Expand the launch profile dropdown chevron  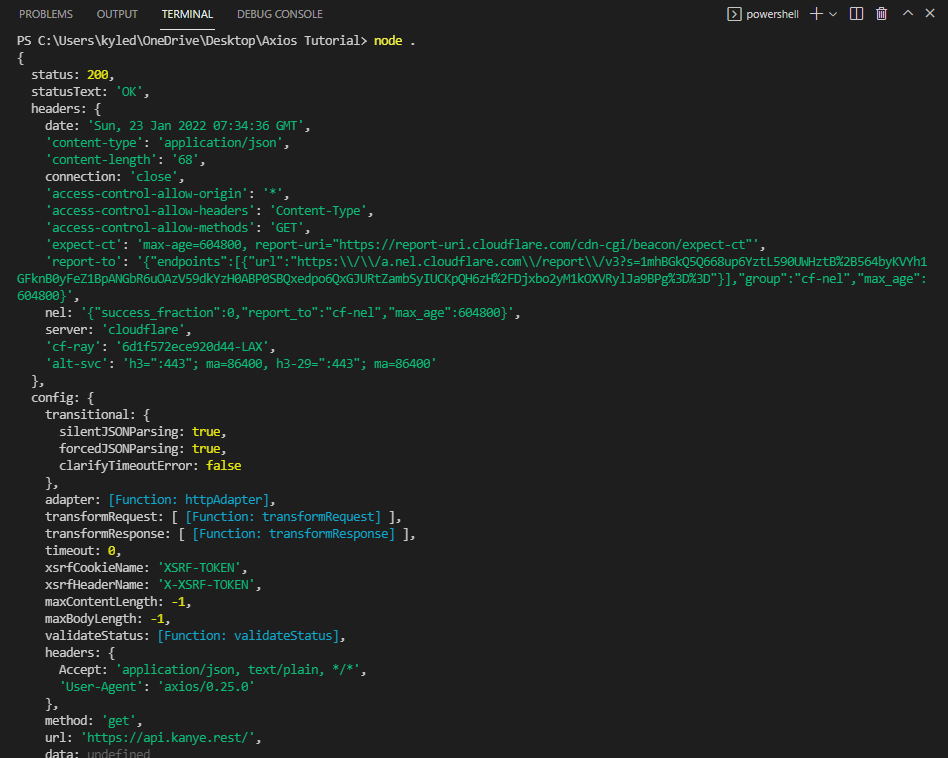[x=833, y=14]
